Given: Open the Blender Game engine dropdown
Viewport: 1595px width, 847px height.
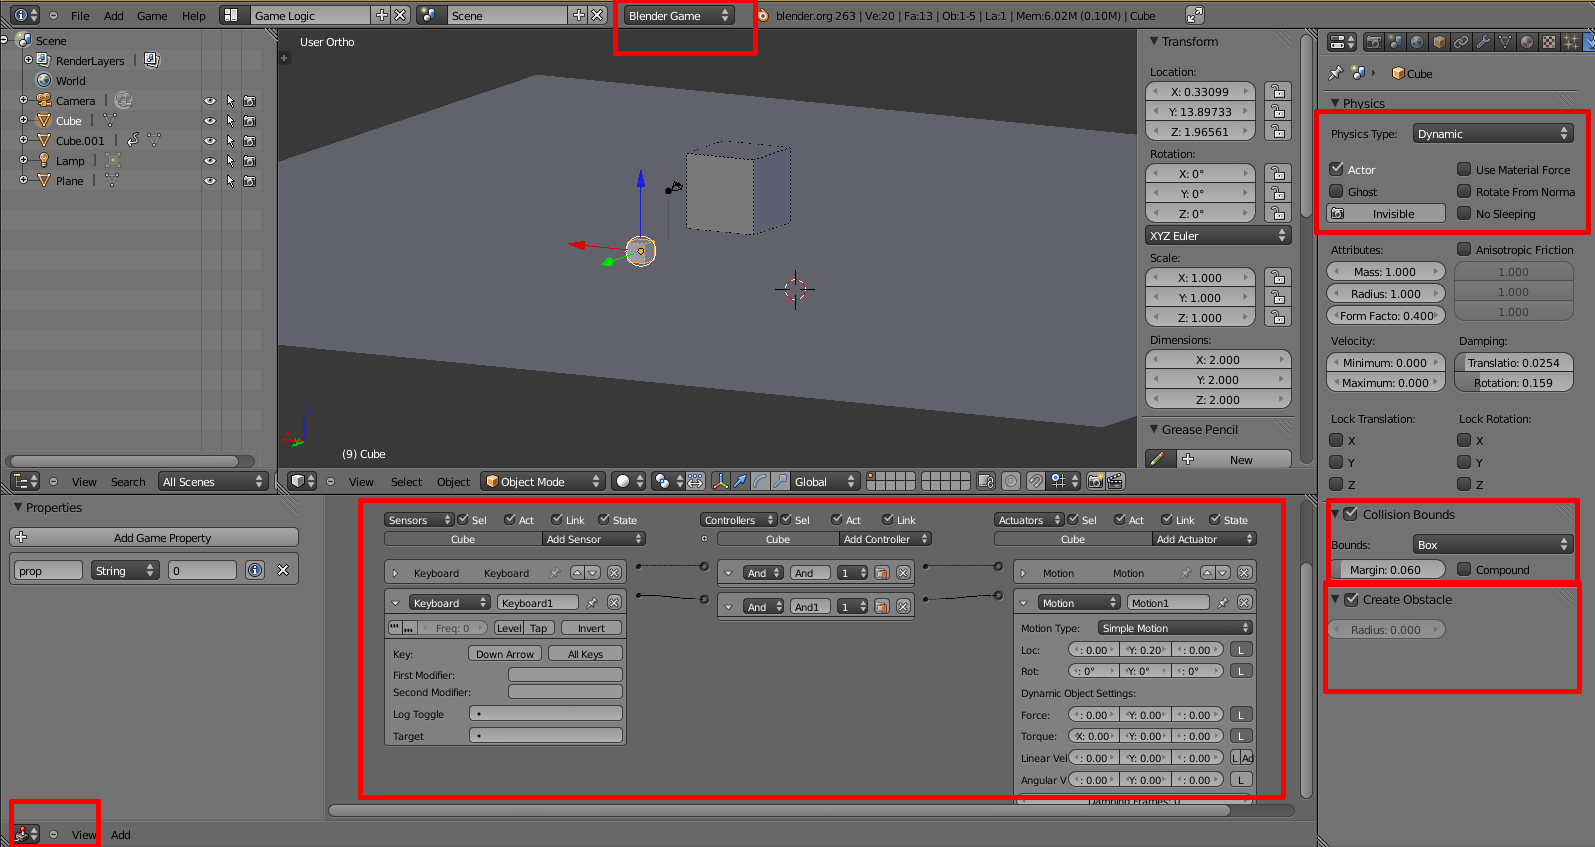Looking at the screenshot, I should tap(678, 15).
